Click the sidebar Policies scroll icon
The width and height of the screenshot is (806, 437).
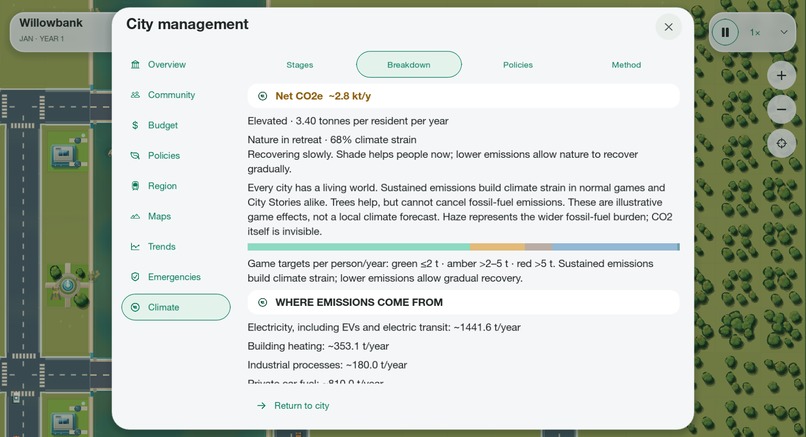(135, 156)
